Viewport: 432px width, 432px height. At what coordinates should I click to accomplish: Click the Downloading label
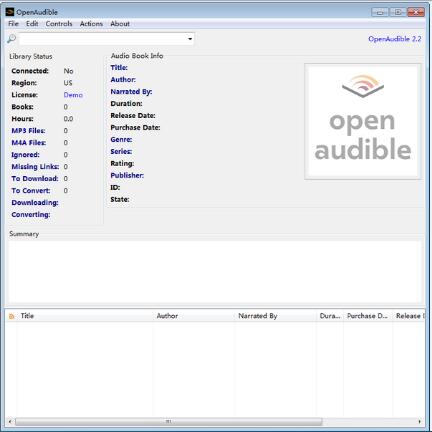[35, 203]
